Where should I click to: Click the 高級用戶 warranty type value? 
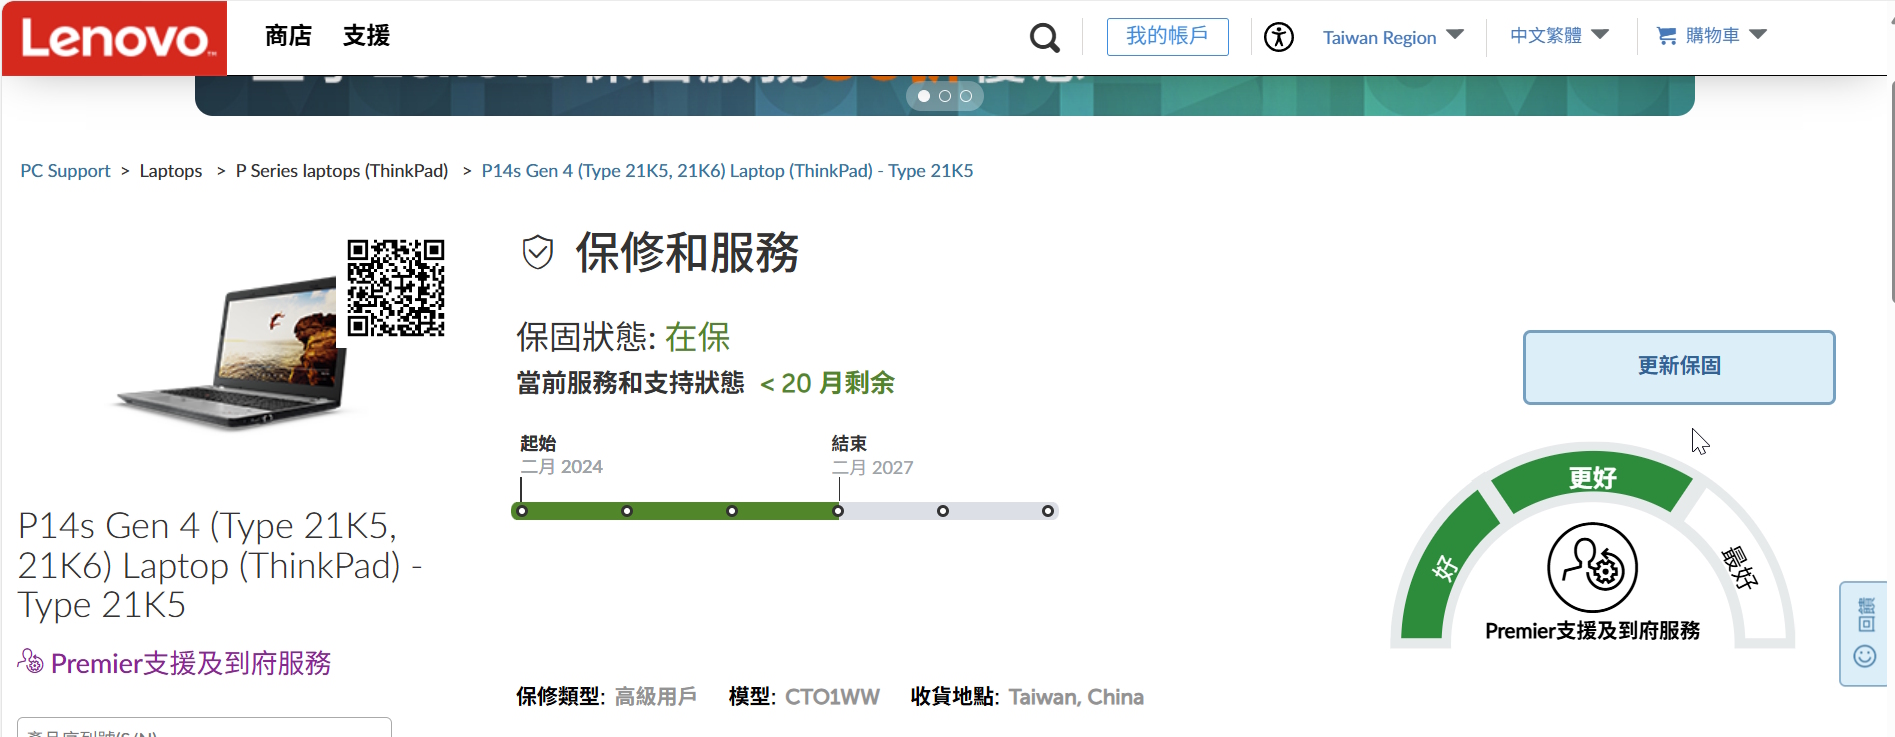[x=656, y=697]
